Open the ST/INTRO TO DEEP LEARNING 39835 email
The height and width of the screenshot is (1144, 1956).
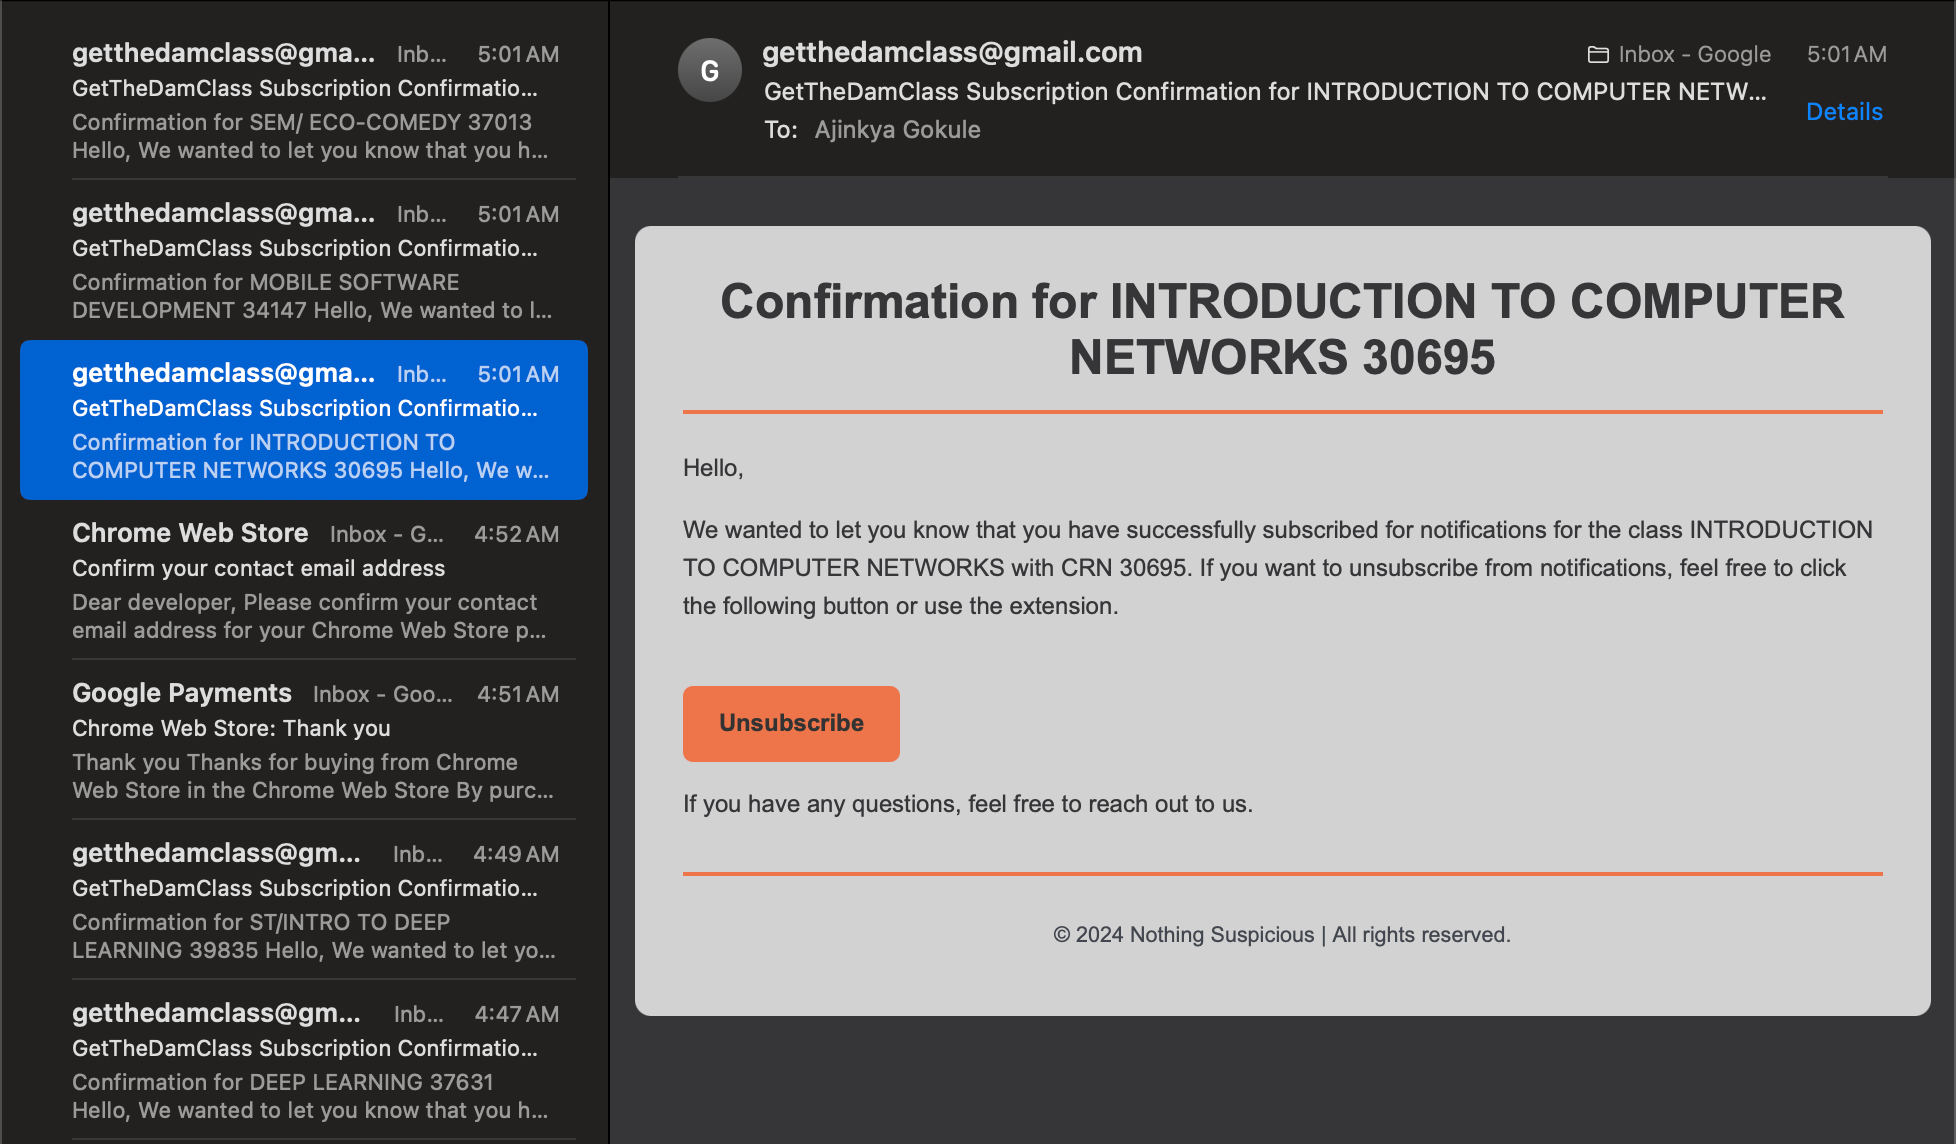(310, 902)
